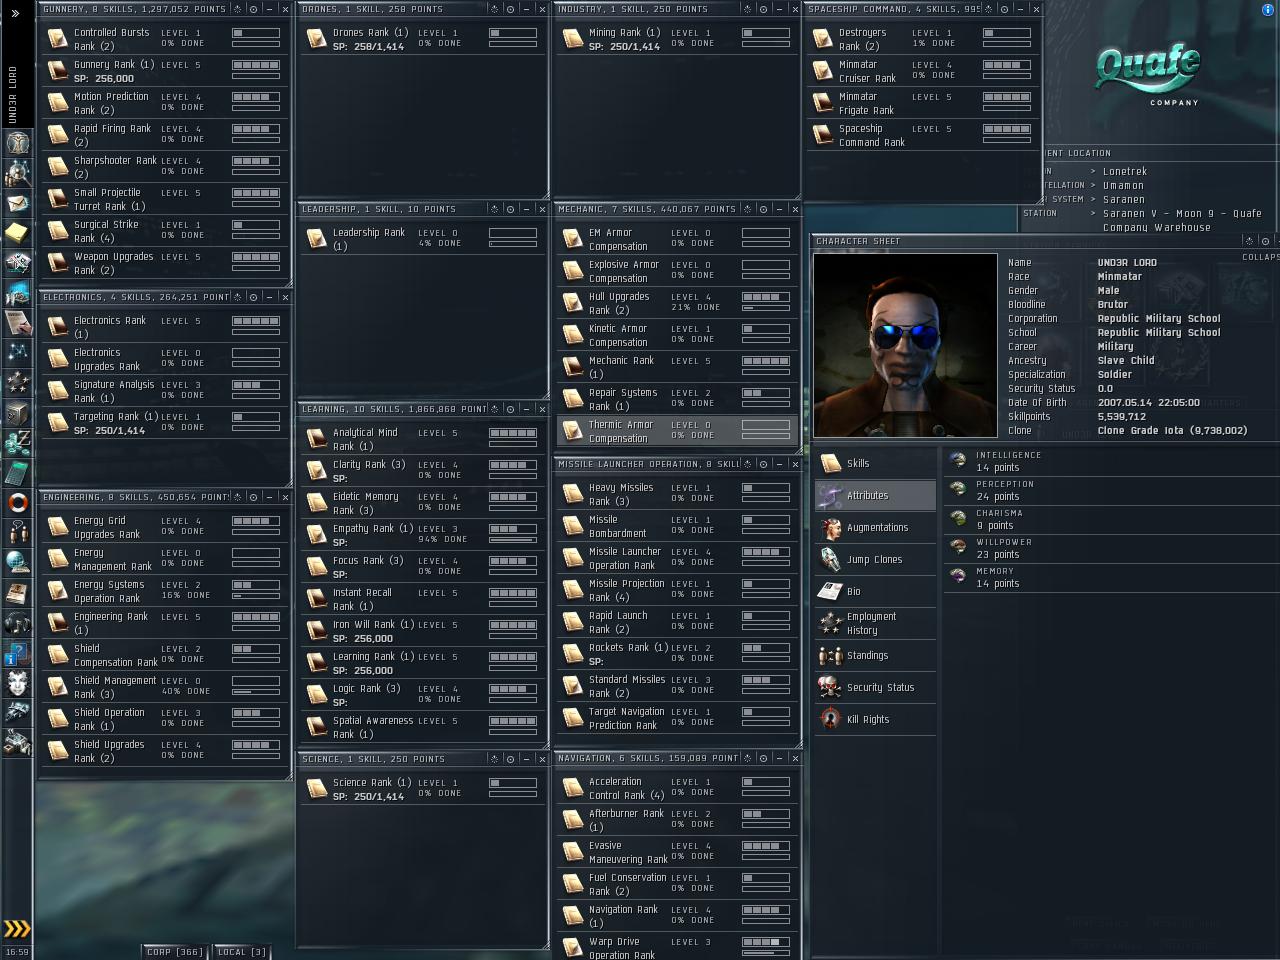The image size is (1280, 960).
Task: Open the orange lifebuoy help icon
Action: click(x=17, y=502)
